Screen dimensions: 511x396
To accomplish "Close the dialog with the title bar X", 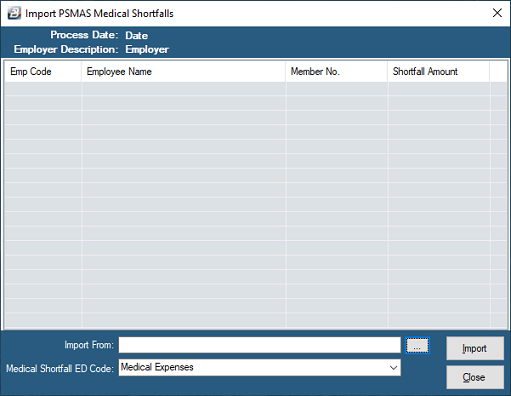I will pos(497,13).
